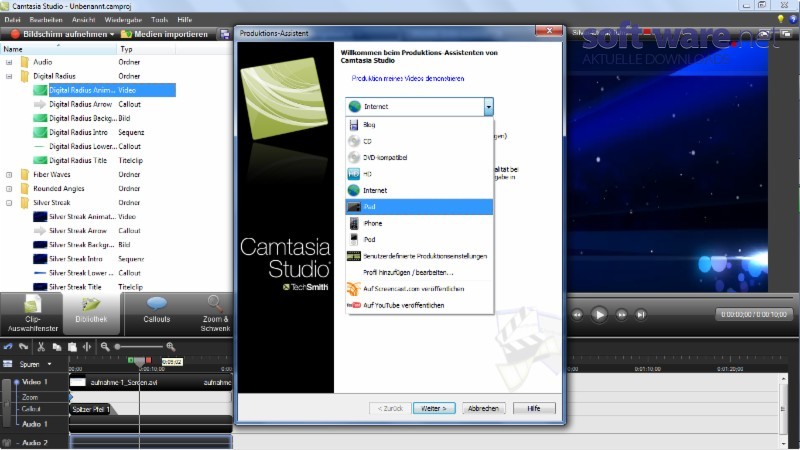Sort library by Name column header
This screenshot has height=450, width=800.
[58, 49]
